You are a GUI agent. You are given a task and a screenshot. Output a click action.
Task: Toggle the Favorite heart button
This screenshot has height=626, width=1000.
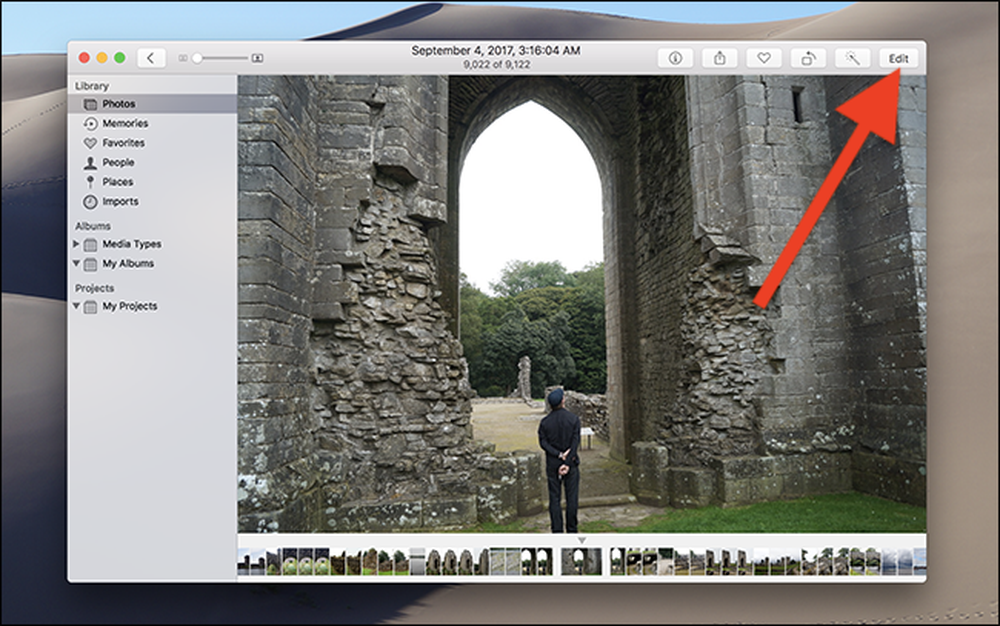point(764,58)
